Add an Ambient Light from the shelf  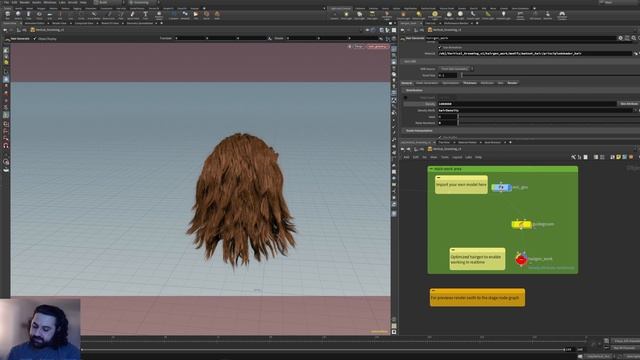pyautogui.click(x=503, y=15)
